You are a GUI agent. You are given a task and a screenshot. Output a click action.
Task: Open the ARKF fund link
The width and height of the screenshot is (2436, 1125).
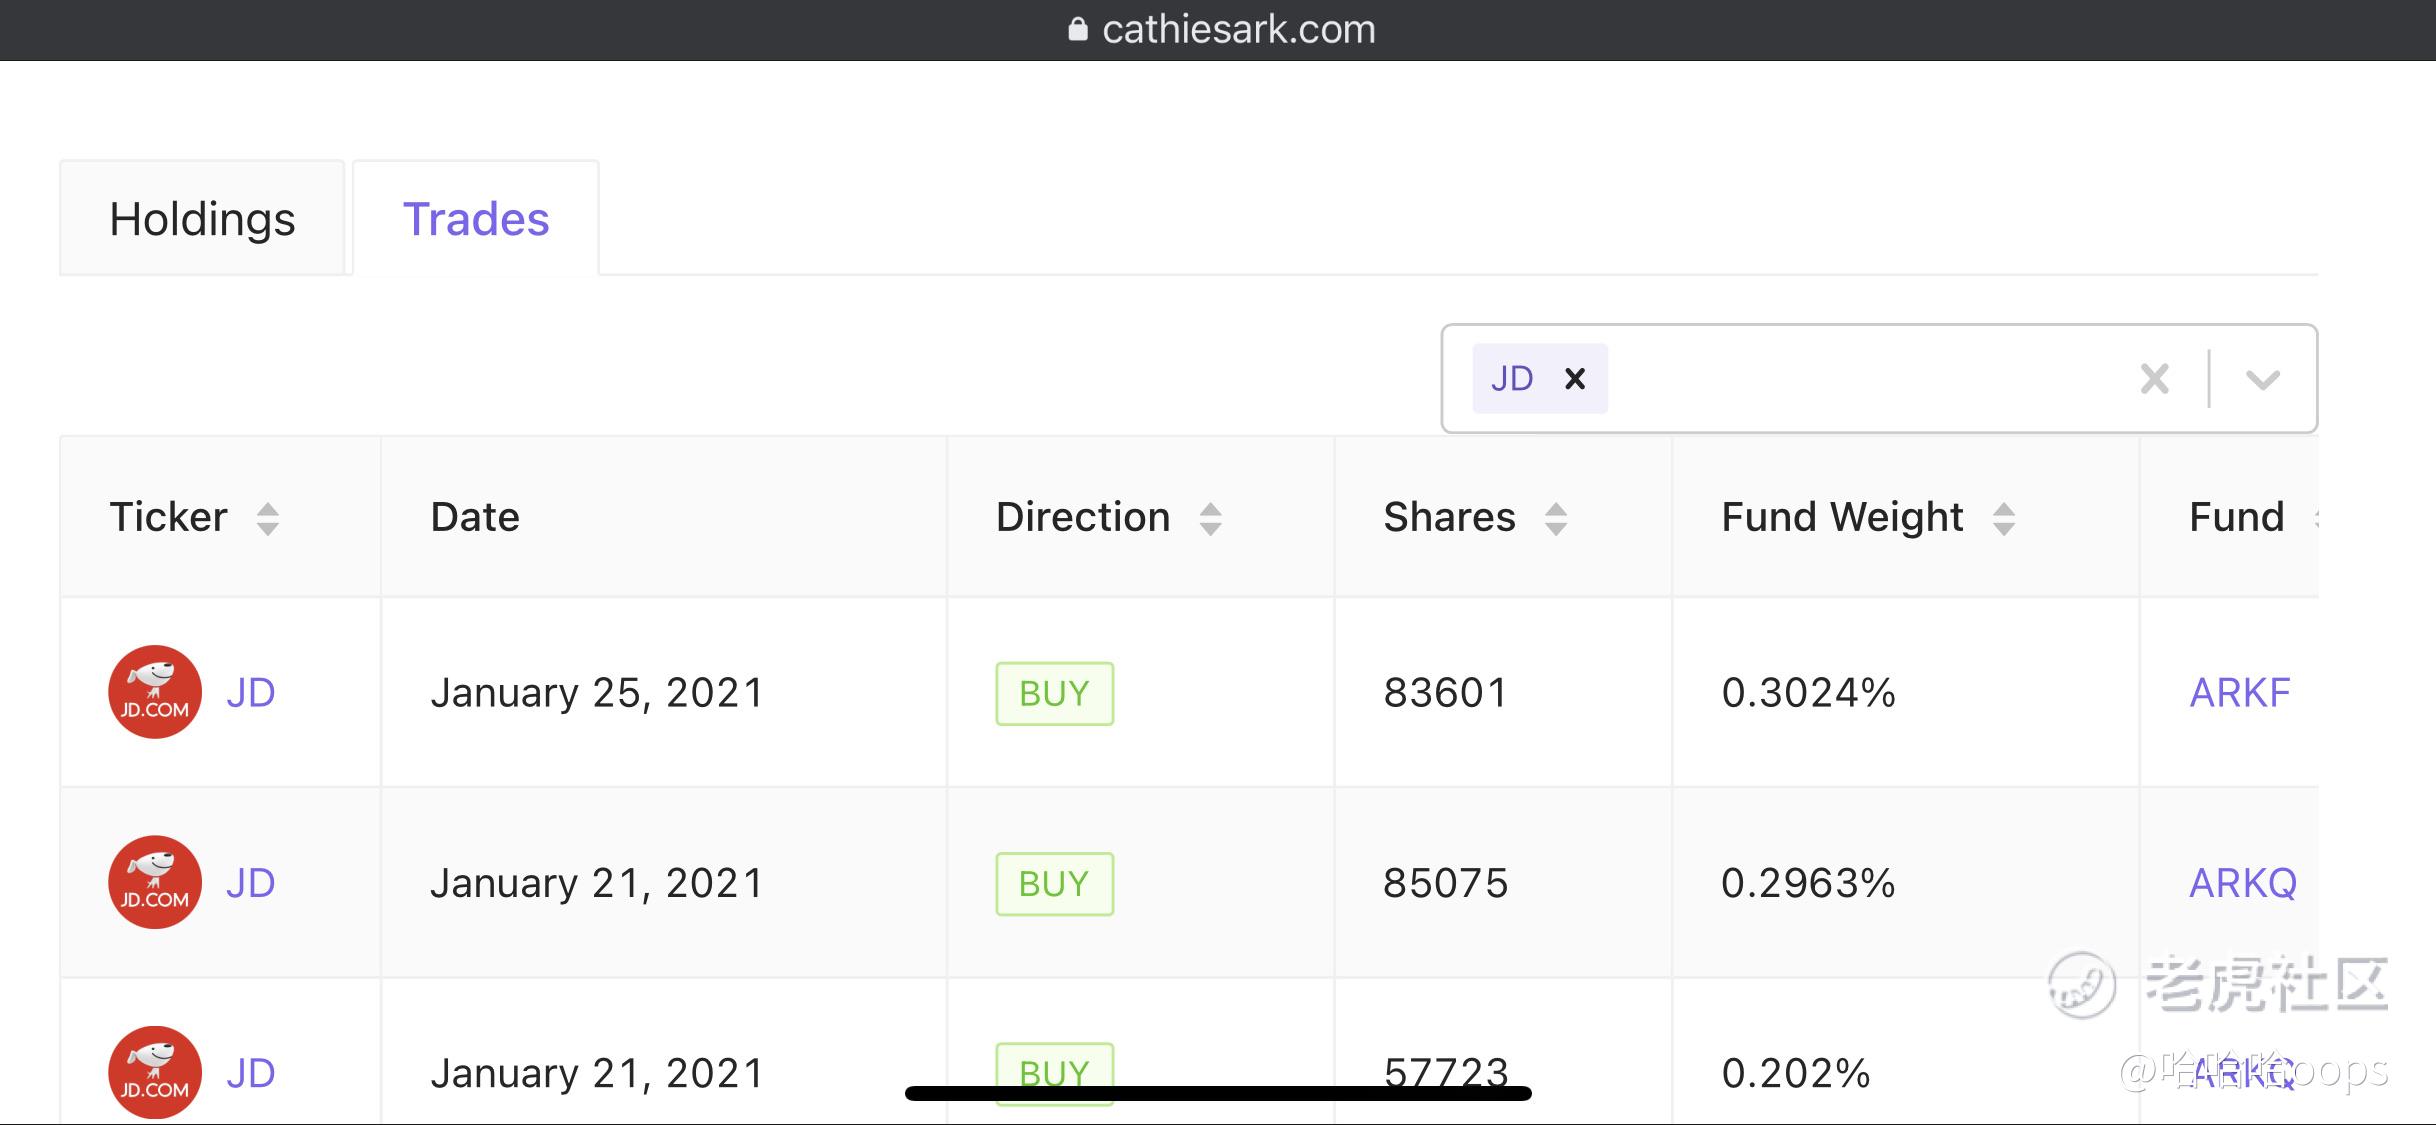click(x=2239, y=693)
